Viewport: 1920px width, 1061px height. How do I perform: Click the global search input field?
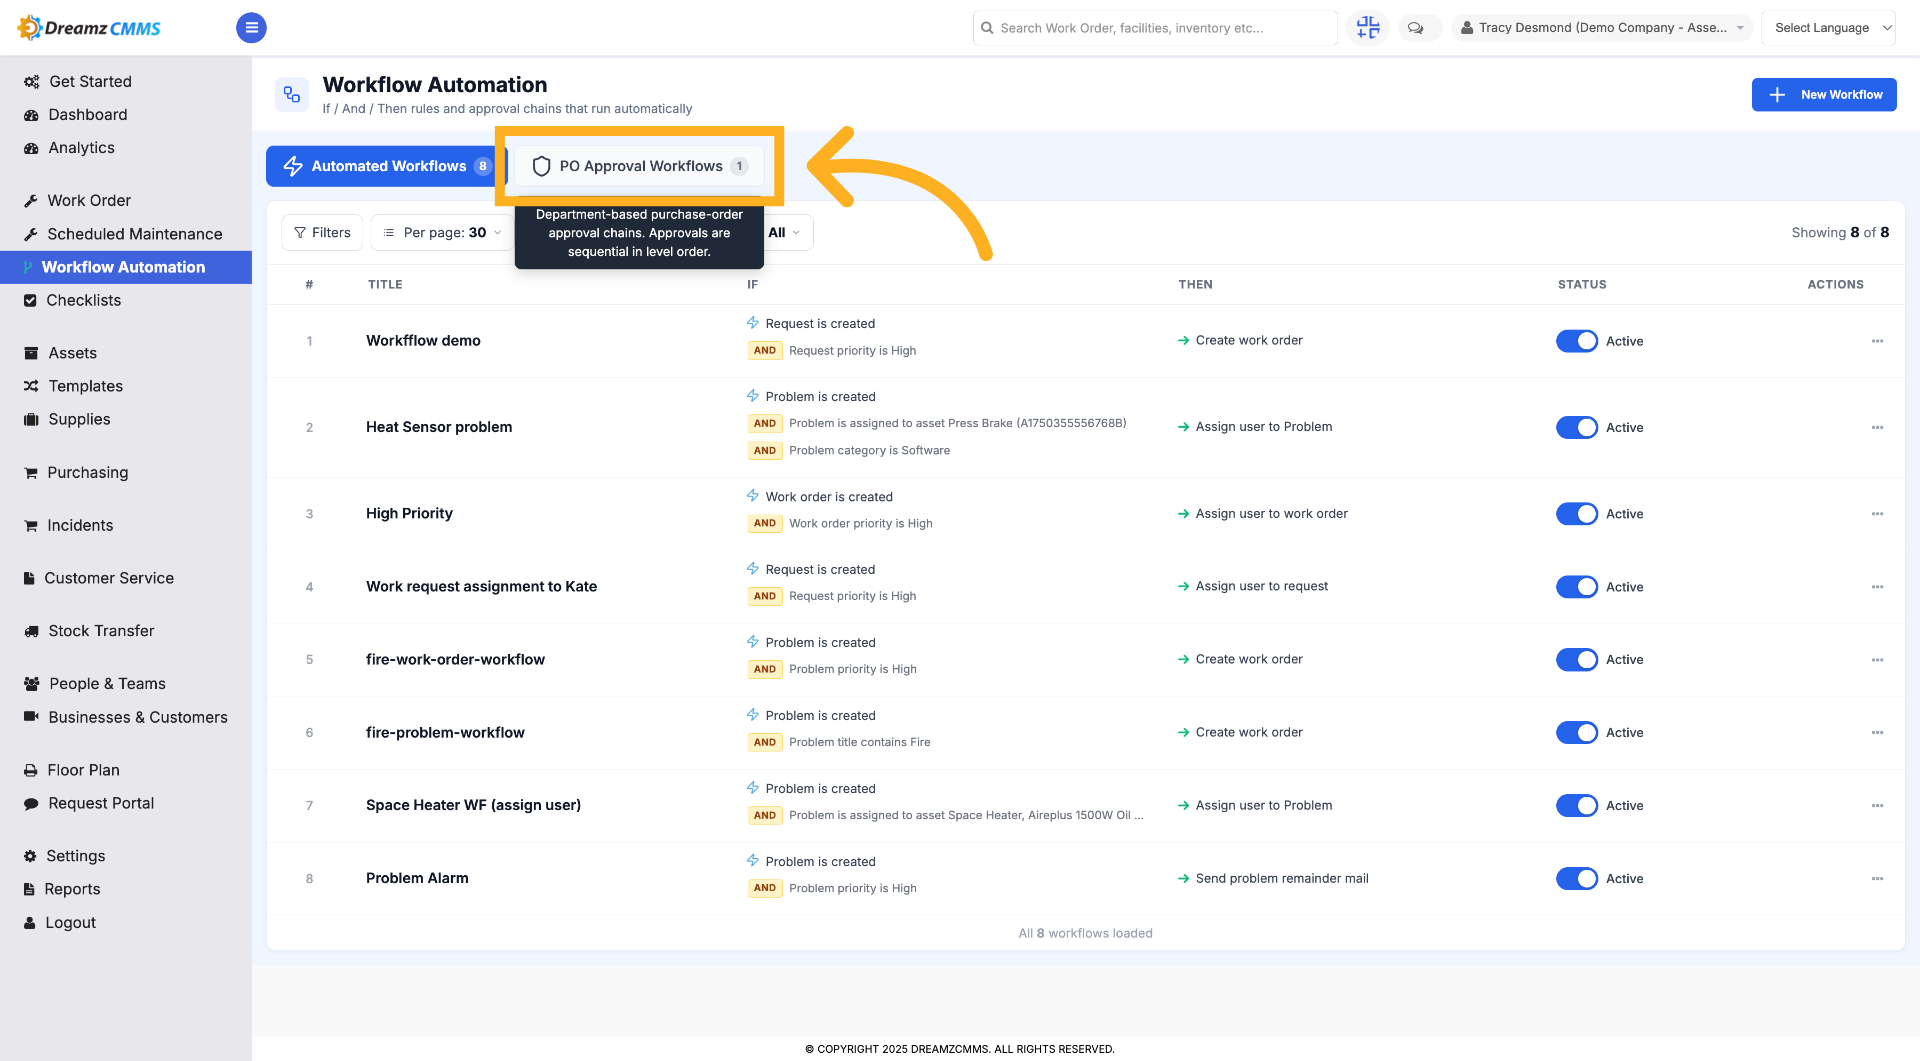click(x=1154, y=28)
